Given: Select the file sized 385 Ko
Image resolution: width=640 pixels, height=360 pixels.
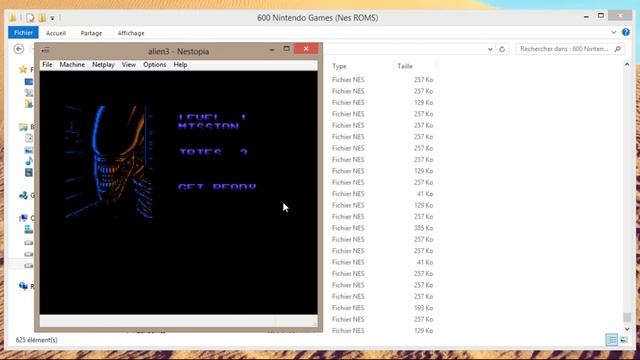Looking at the screenshot, I should 382,228.
